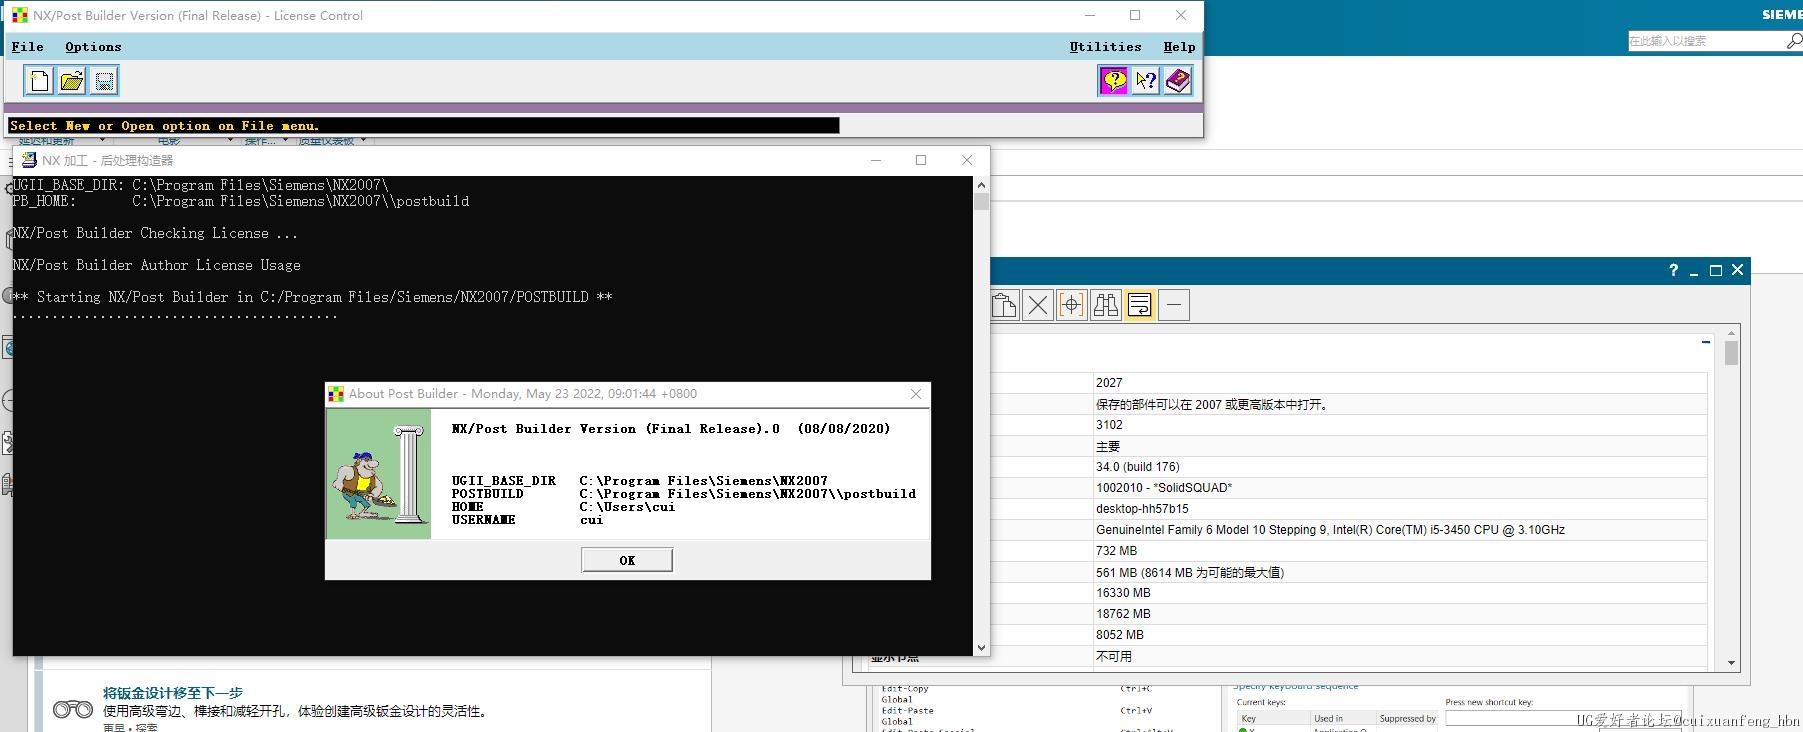Click the 将钣金设计移至下一步 link
This screenshot has width=1803, height=732.
[x=173, y=693]
